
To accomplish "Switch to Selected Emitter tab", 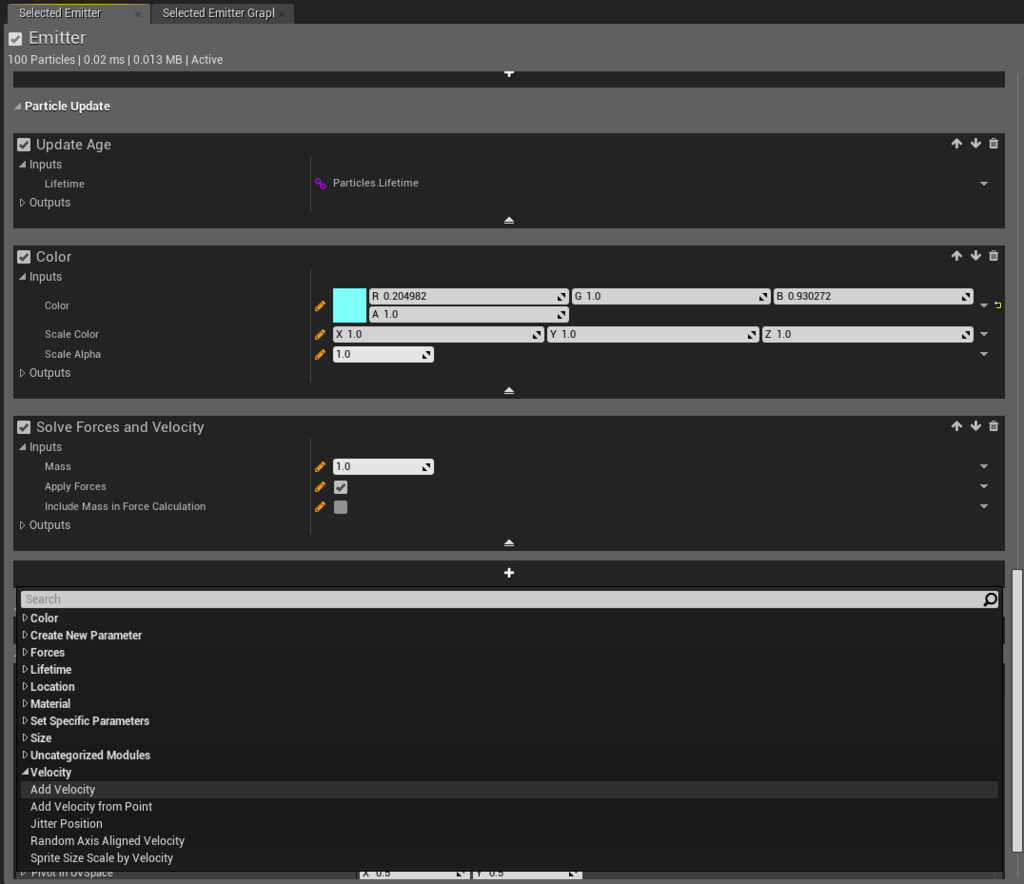I will coord(59,13).
